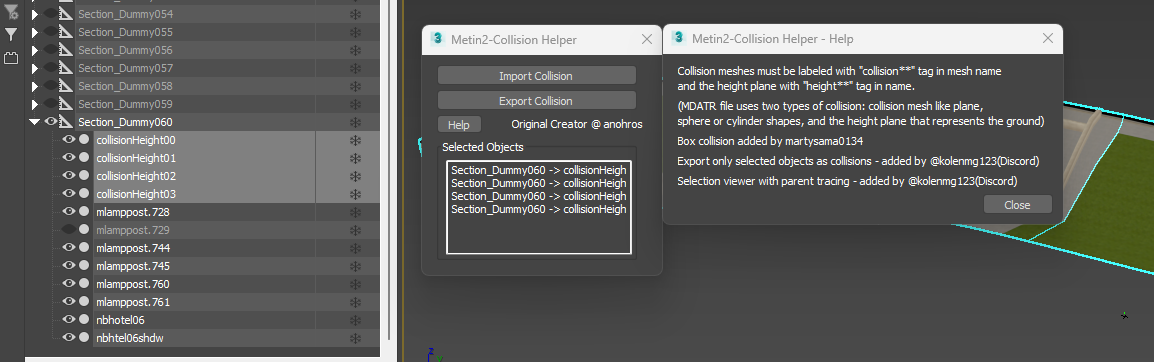
Task: Expand Section_Dummy055 node
Action: pyautogui.click(x=35, y=32)
